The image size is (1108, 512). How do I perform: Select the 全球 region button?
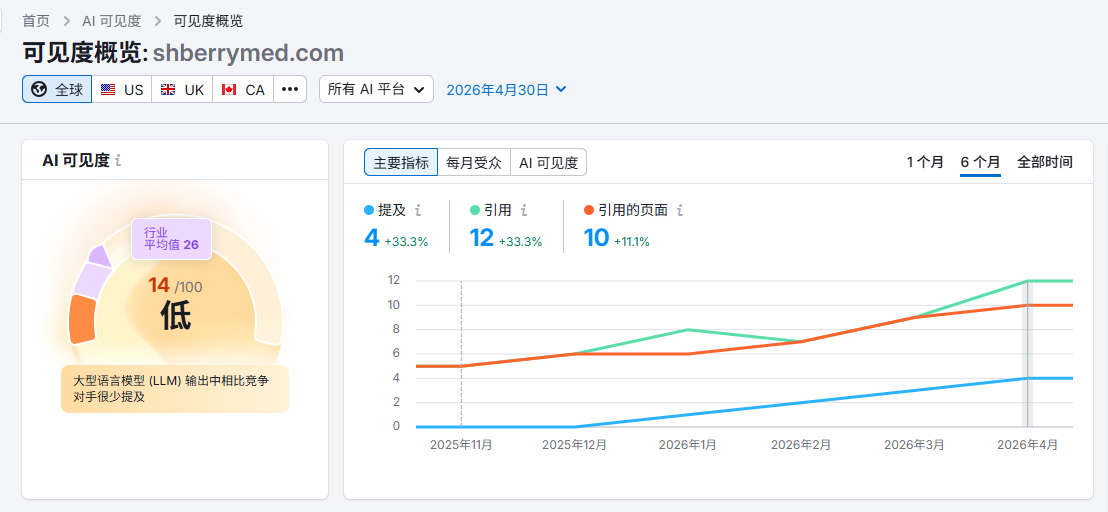pos(57,90)
